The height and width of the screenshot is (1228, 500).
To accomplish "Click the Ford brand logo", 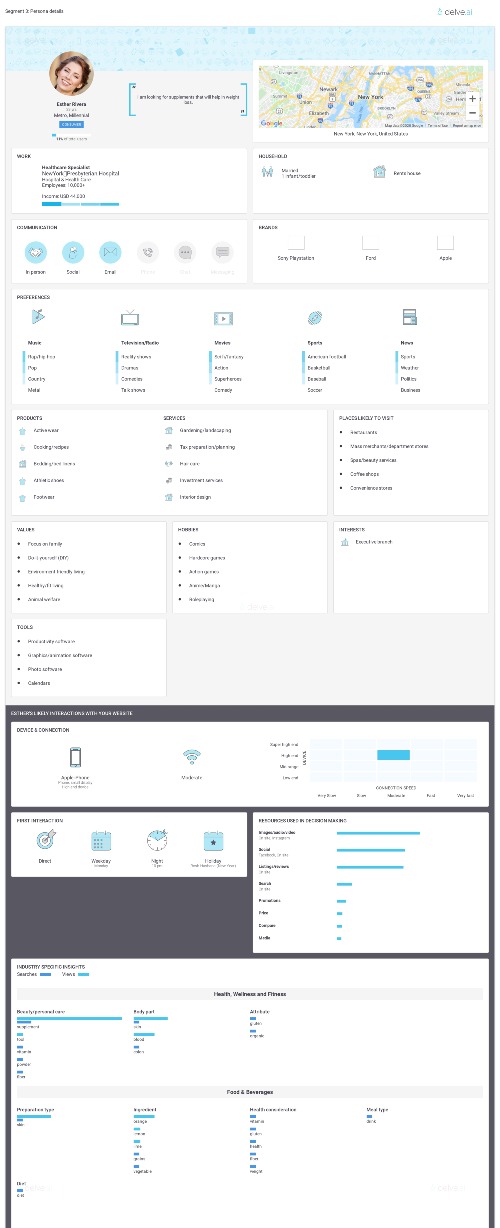I will [371, 242].
